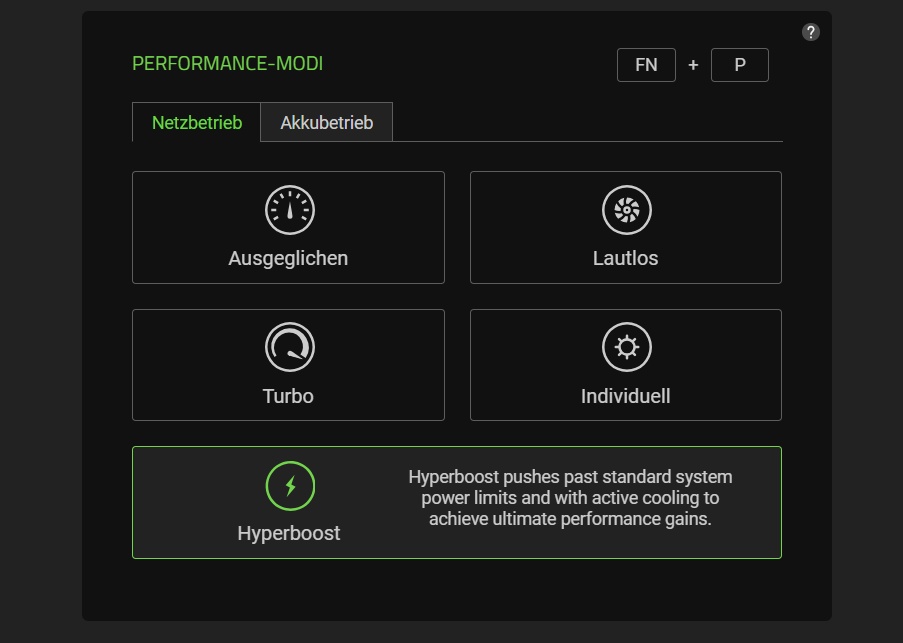The width and height of the screenshot is (903, 643).
Task: Click the Individuell gear icon
Action: click(627, 348)
